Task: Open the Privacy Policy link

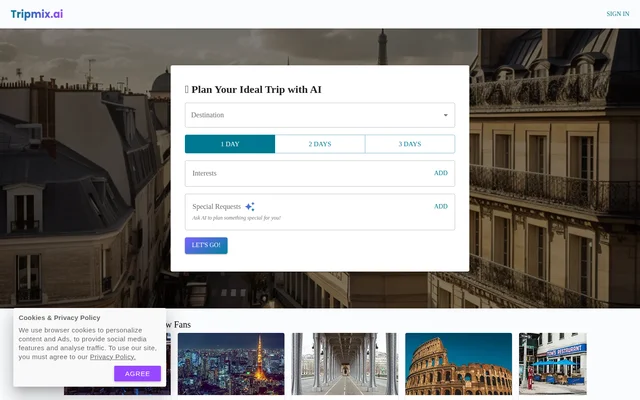Action: point(113,357)
